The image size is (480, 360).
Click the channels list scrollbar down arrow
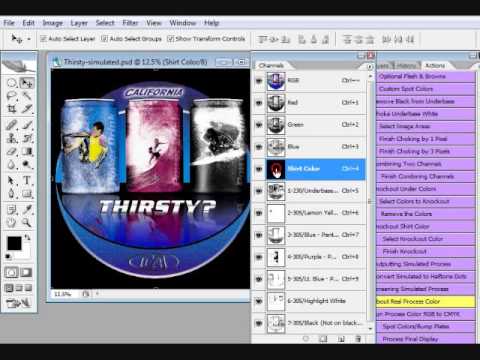coord(370,328)
